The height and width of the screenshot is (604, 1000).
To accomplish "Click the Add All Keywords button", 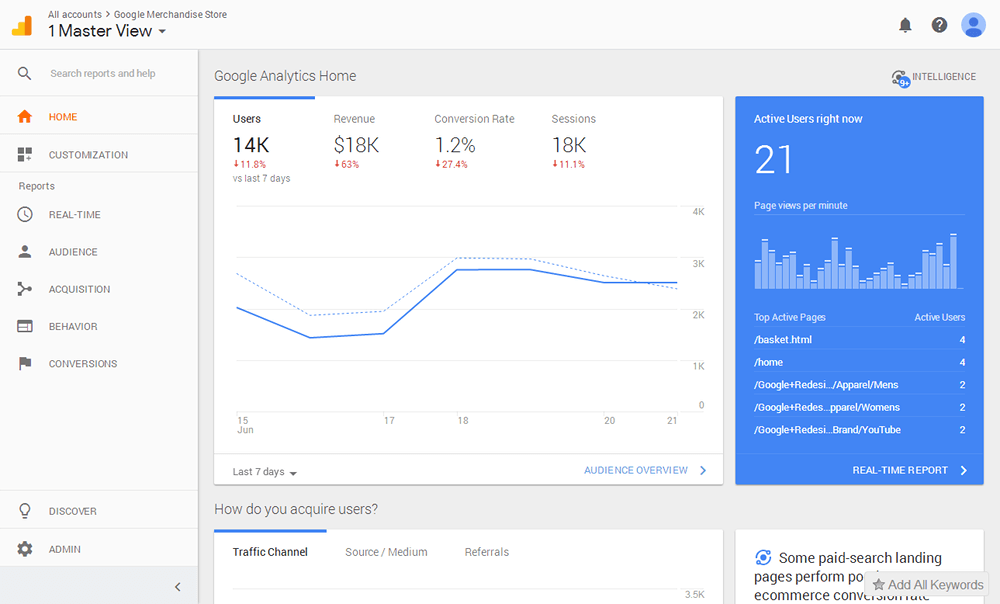I will 928,585.
